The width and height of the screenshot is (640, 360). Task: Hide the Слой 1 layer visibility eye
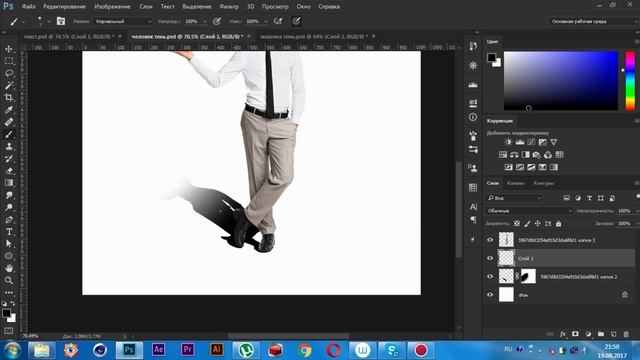(x=490, y=258)
